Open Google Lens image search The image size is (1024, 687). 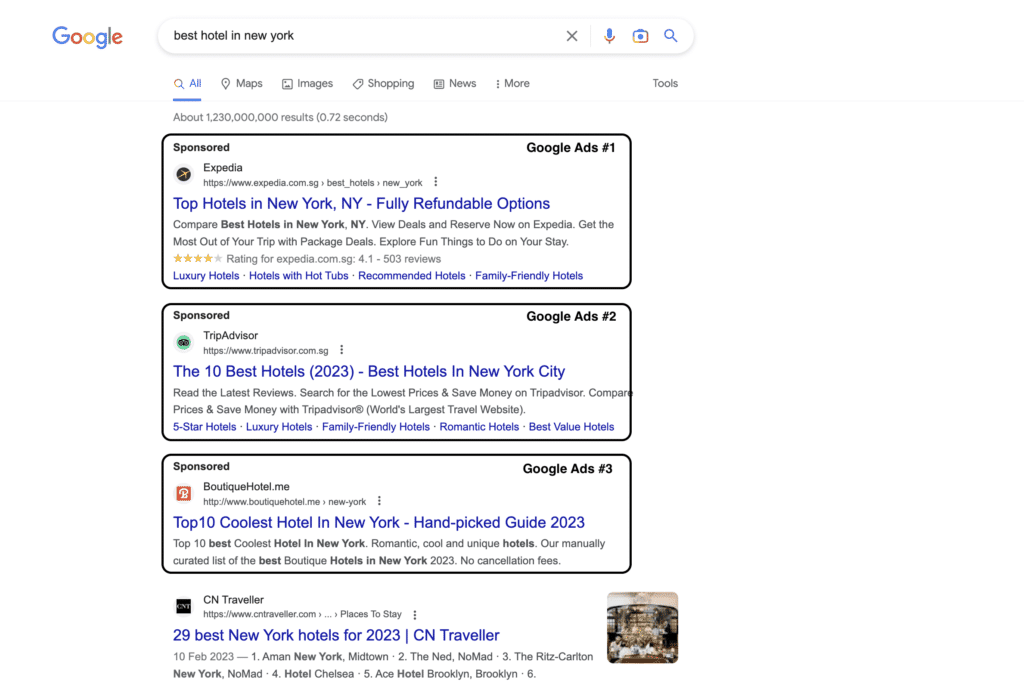(640, 36)
